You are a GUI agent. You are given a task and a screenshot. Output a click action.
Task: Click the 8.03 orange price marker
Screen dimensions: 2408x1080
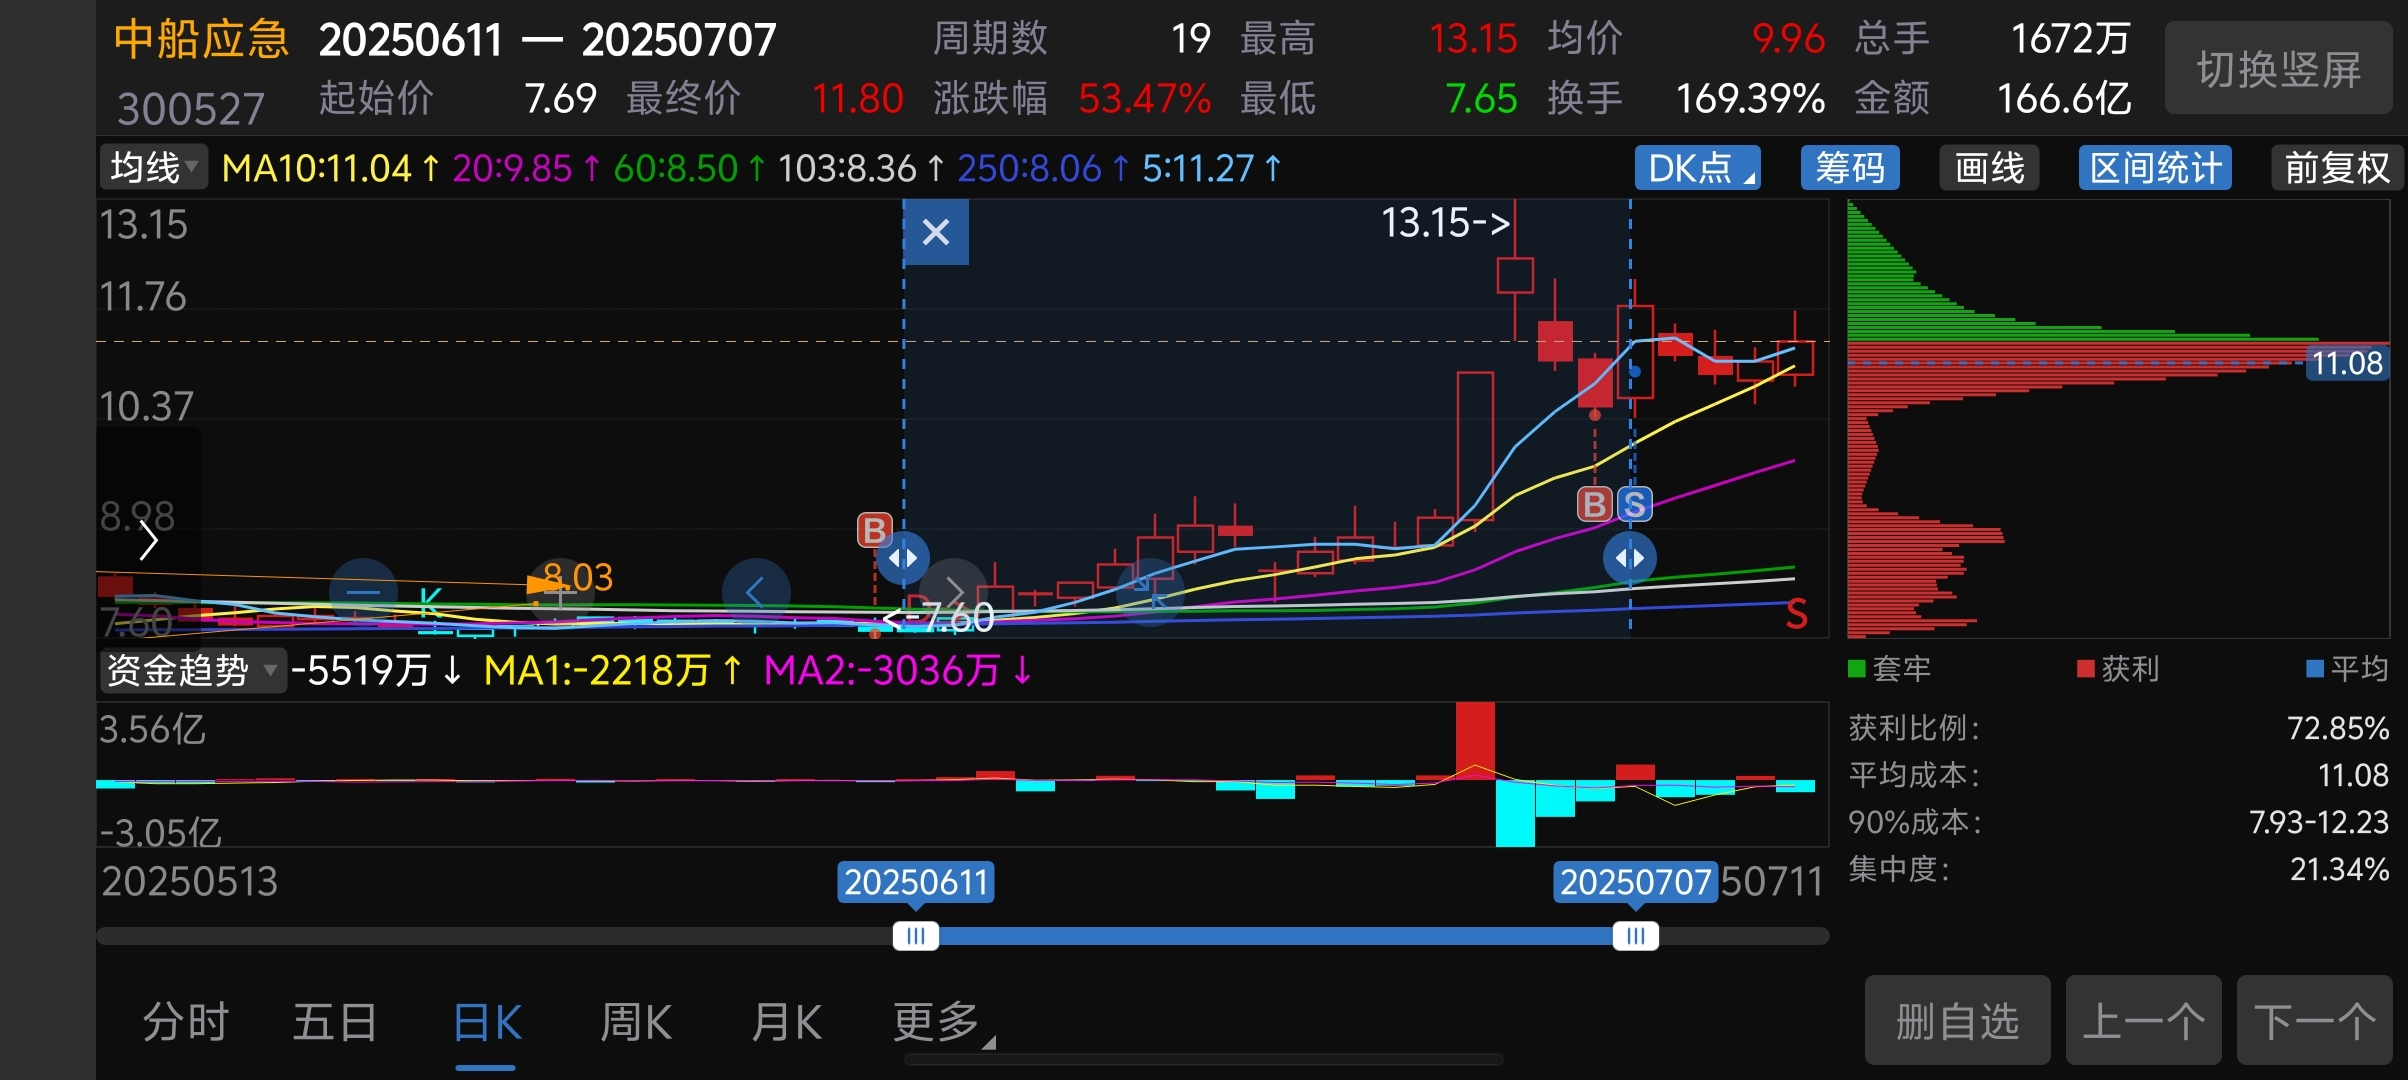click(577, 577)
